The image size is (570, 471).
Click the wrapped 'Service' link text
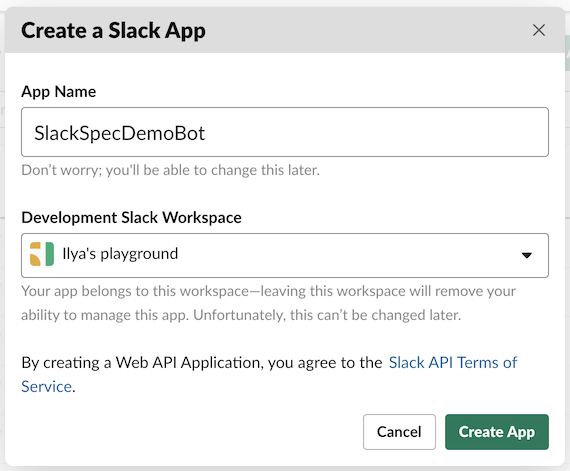click(47, 386)
